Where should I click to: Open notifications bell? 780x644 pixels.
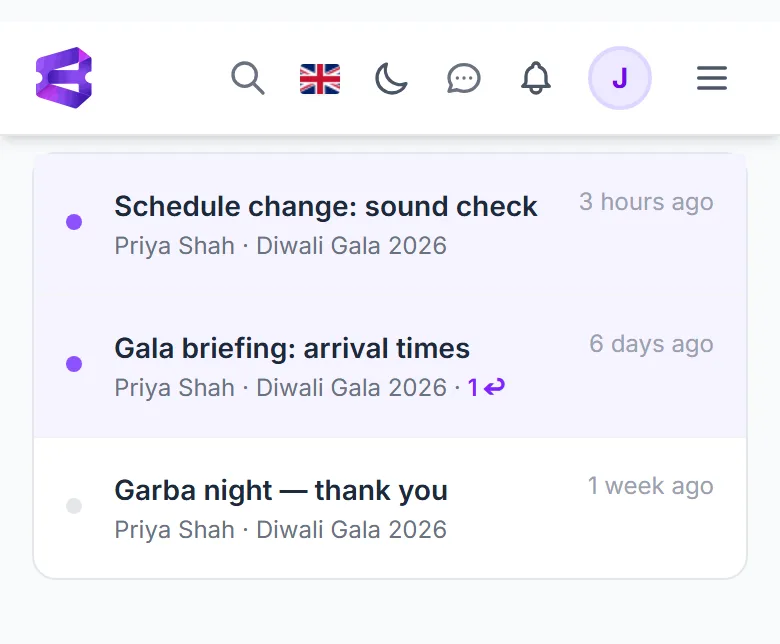536,78
